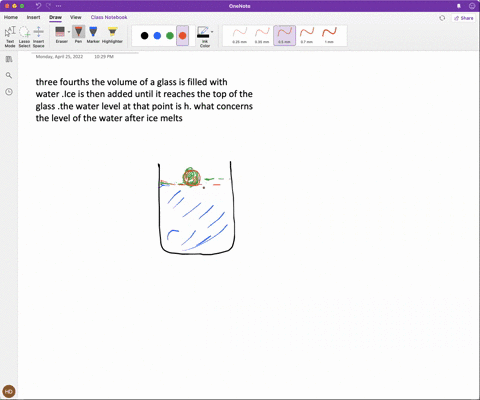Expand the Ink Color dropdown arrow

(212, 32)
